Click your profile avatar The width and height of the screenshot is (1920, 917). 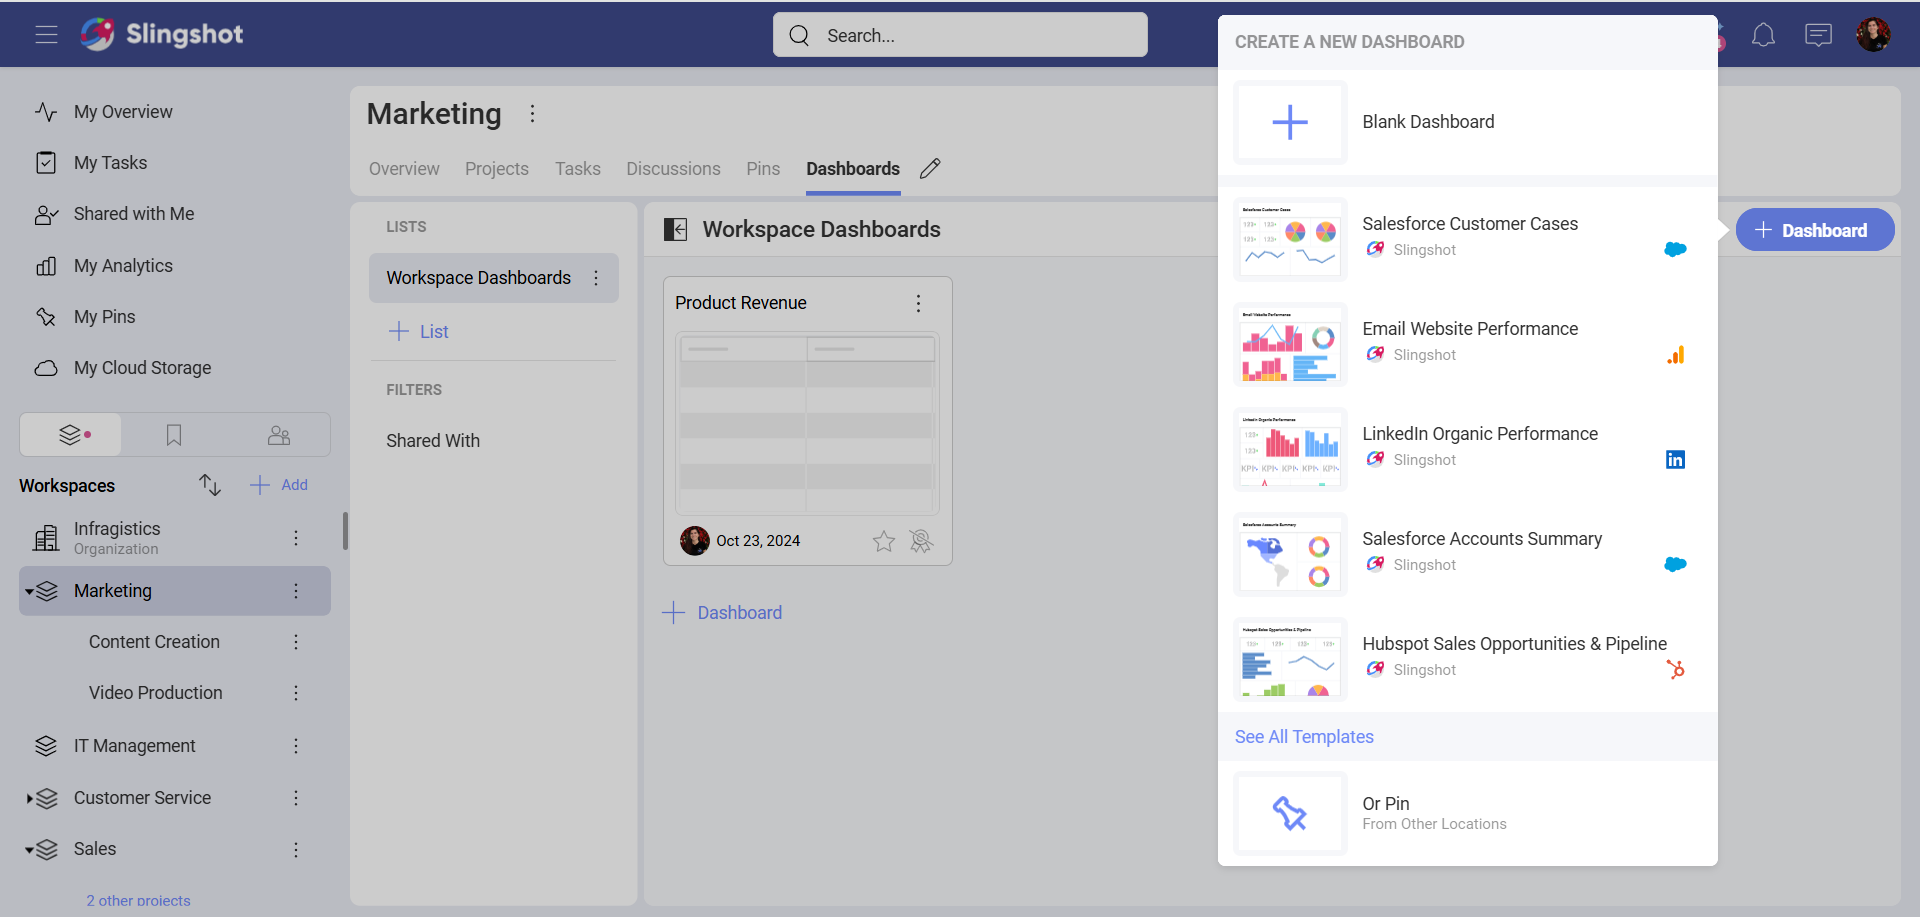(1875, 33)
